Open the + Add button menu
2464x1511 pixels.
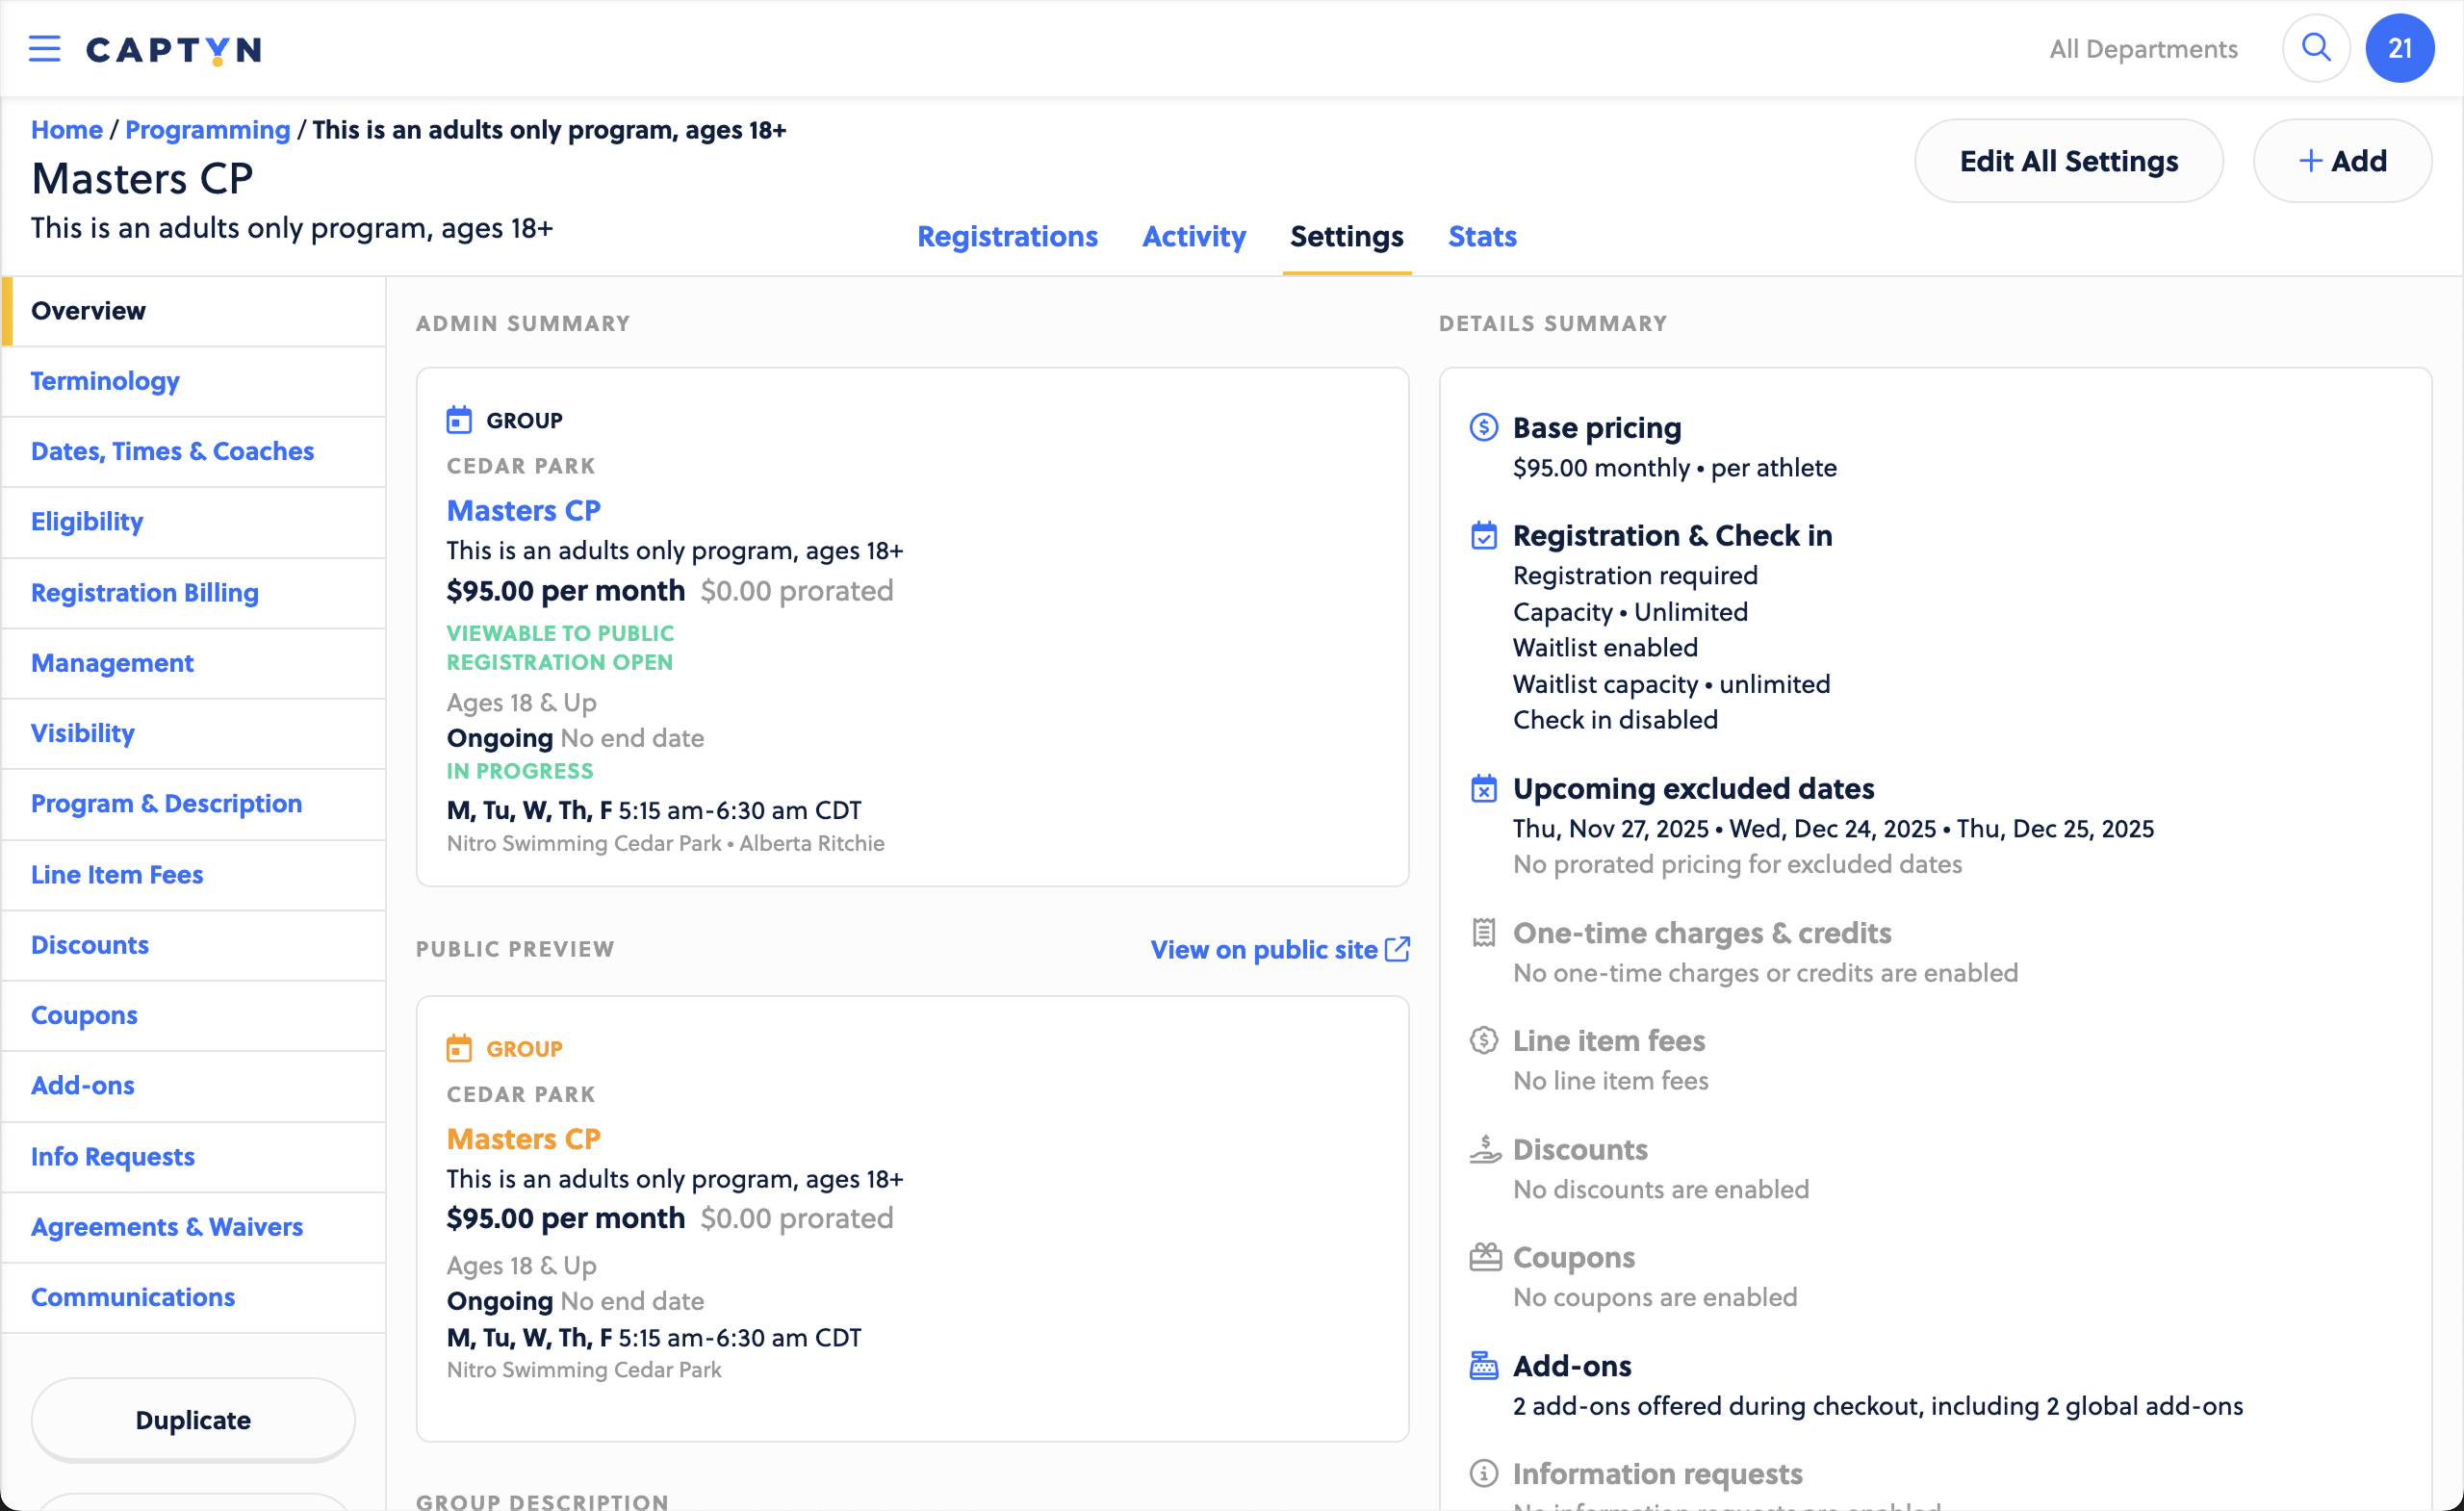2341,161
